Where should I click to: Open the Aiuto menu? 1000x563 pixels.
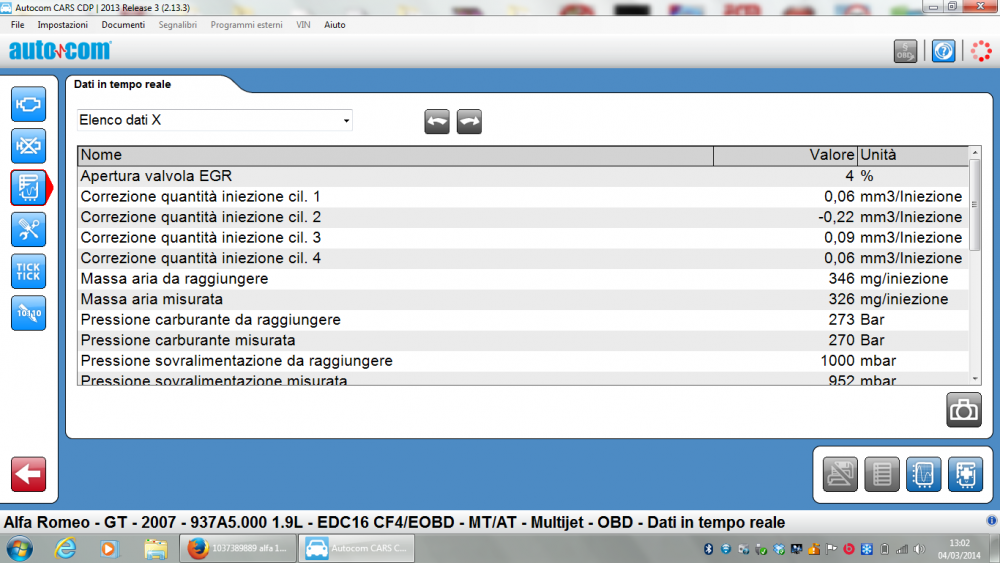coord(335,25)
